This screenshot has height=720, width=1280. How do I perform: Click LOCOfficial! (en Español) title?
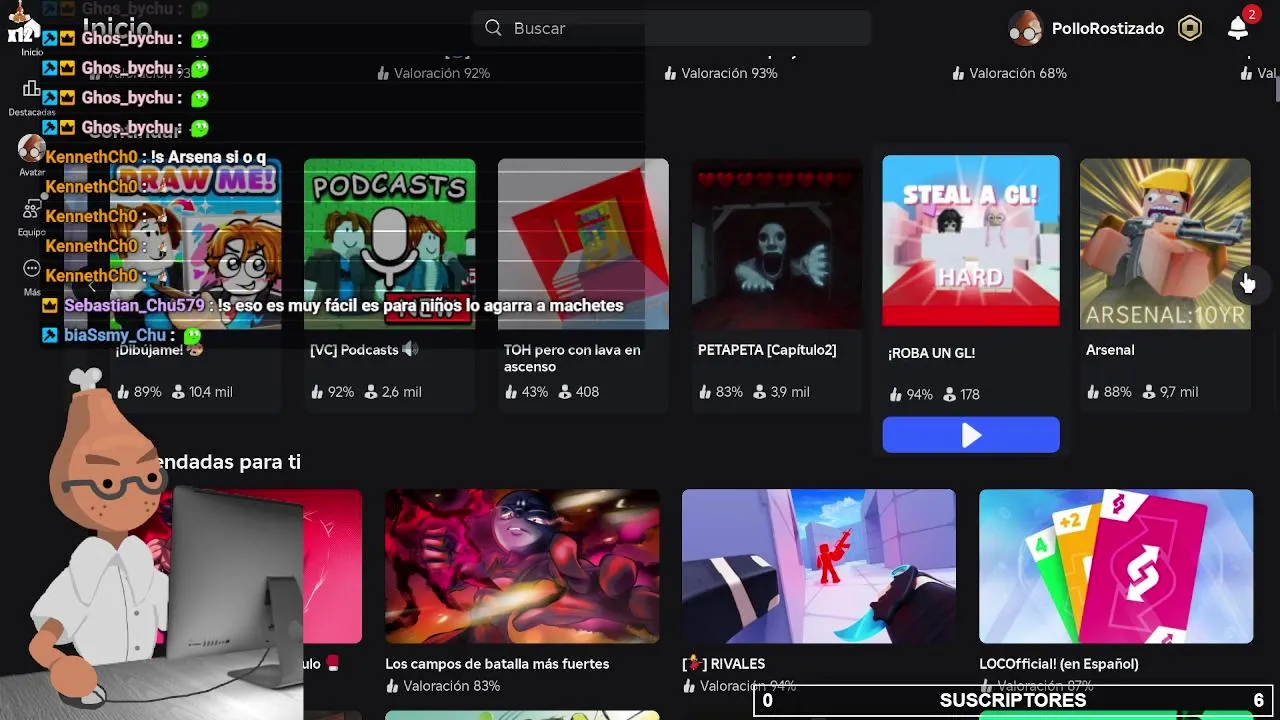point(1059,664)
